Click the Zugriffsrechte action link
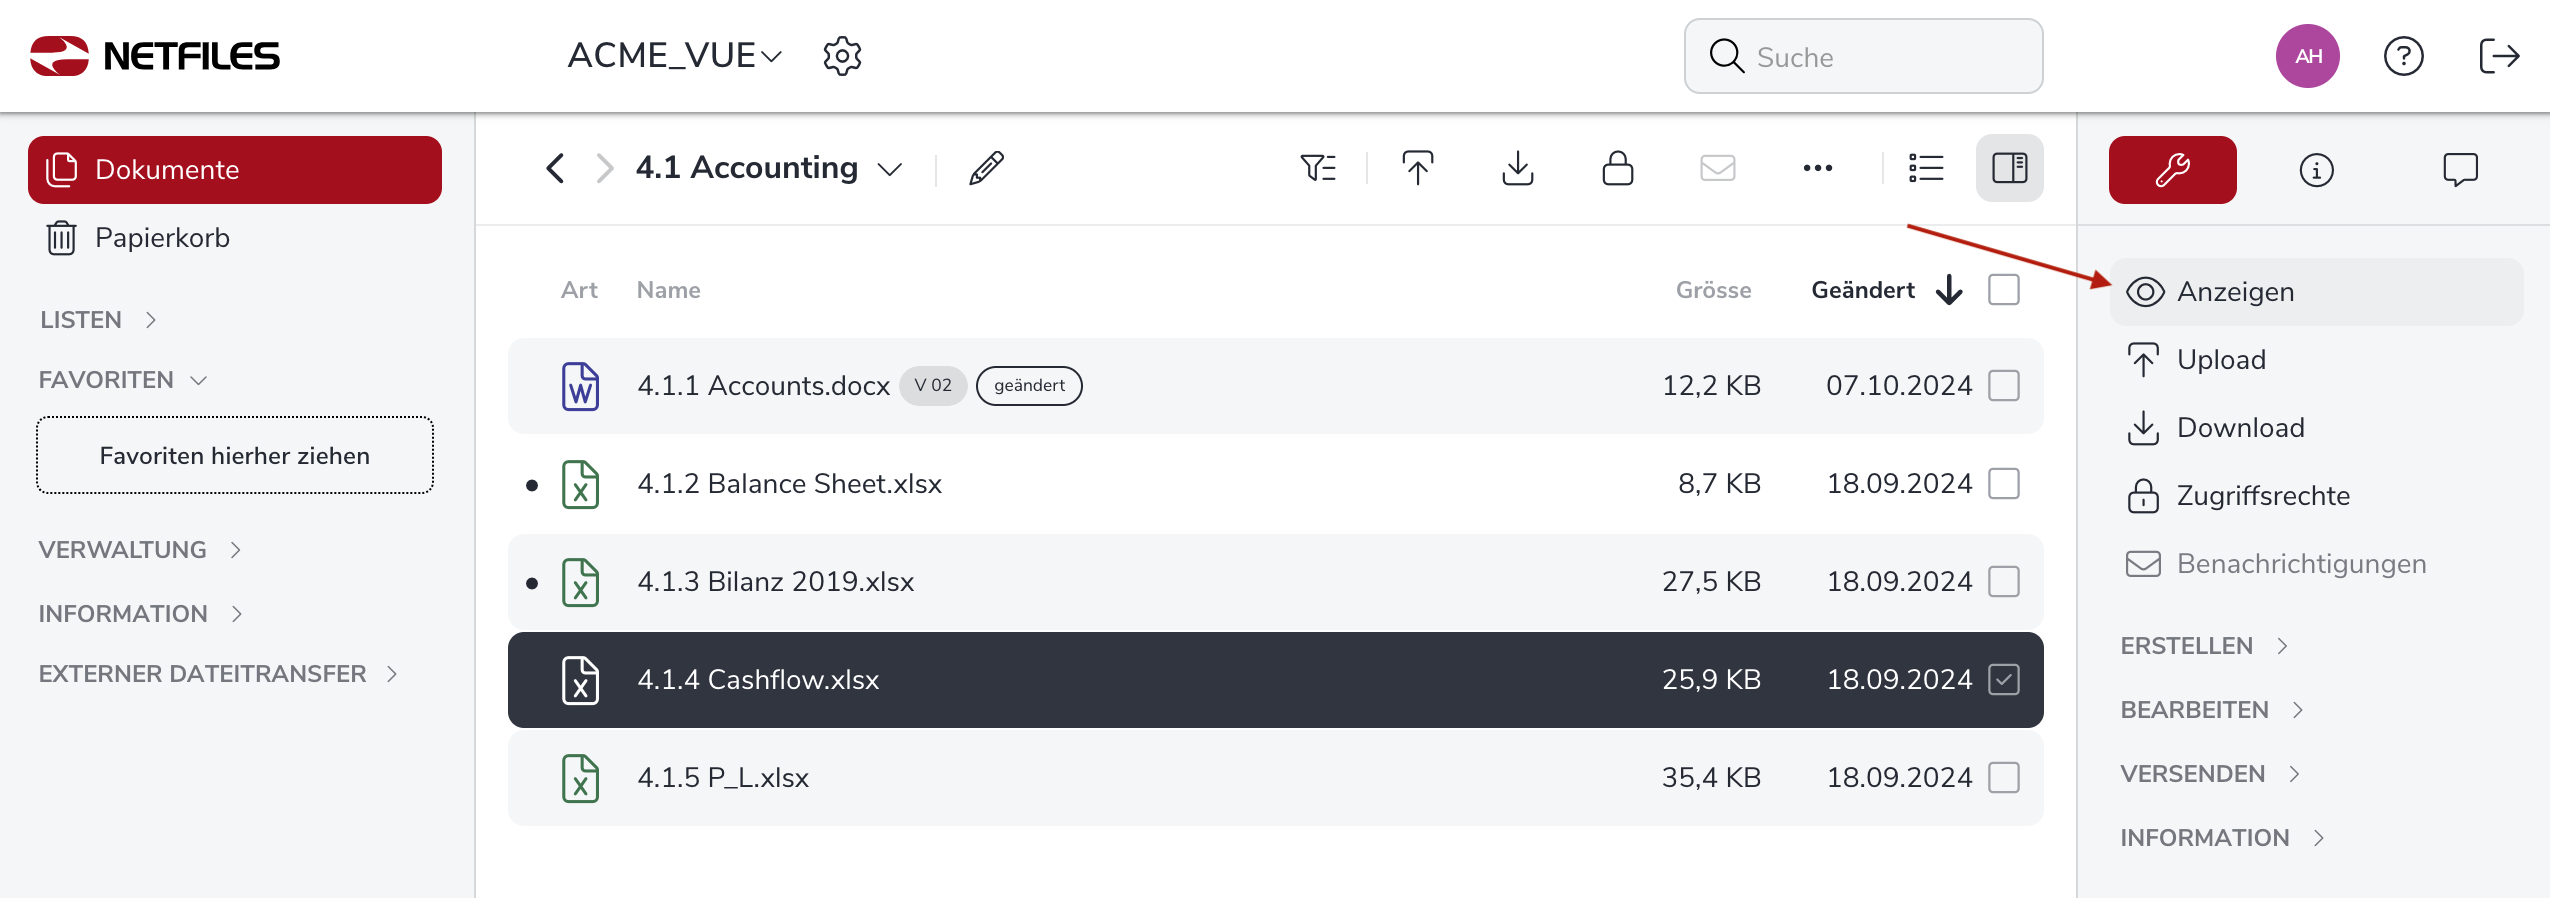Screen dimensions: 2550x898 (2262, 496)
